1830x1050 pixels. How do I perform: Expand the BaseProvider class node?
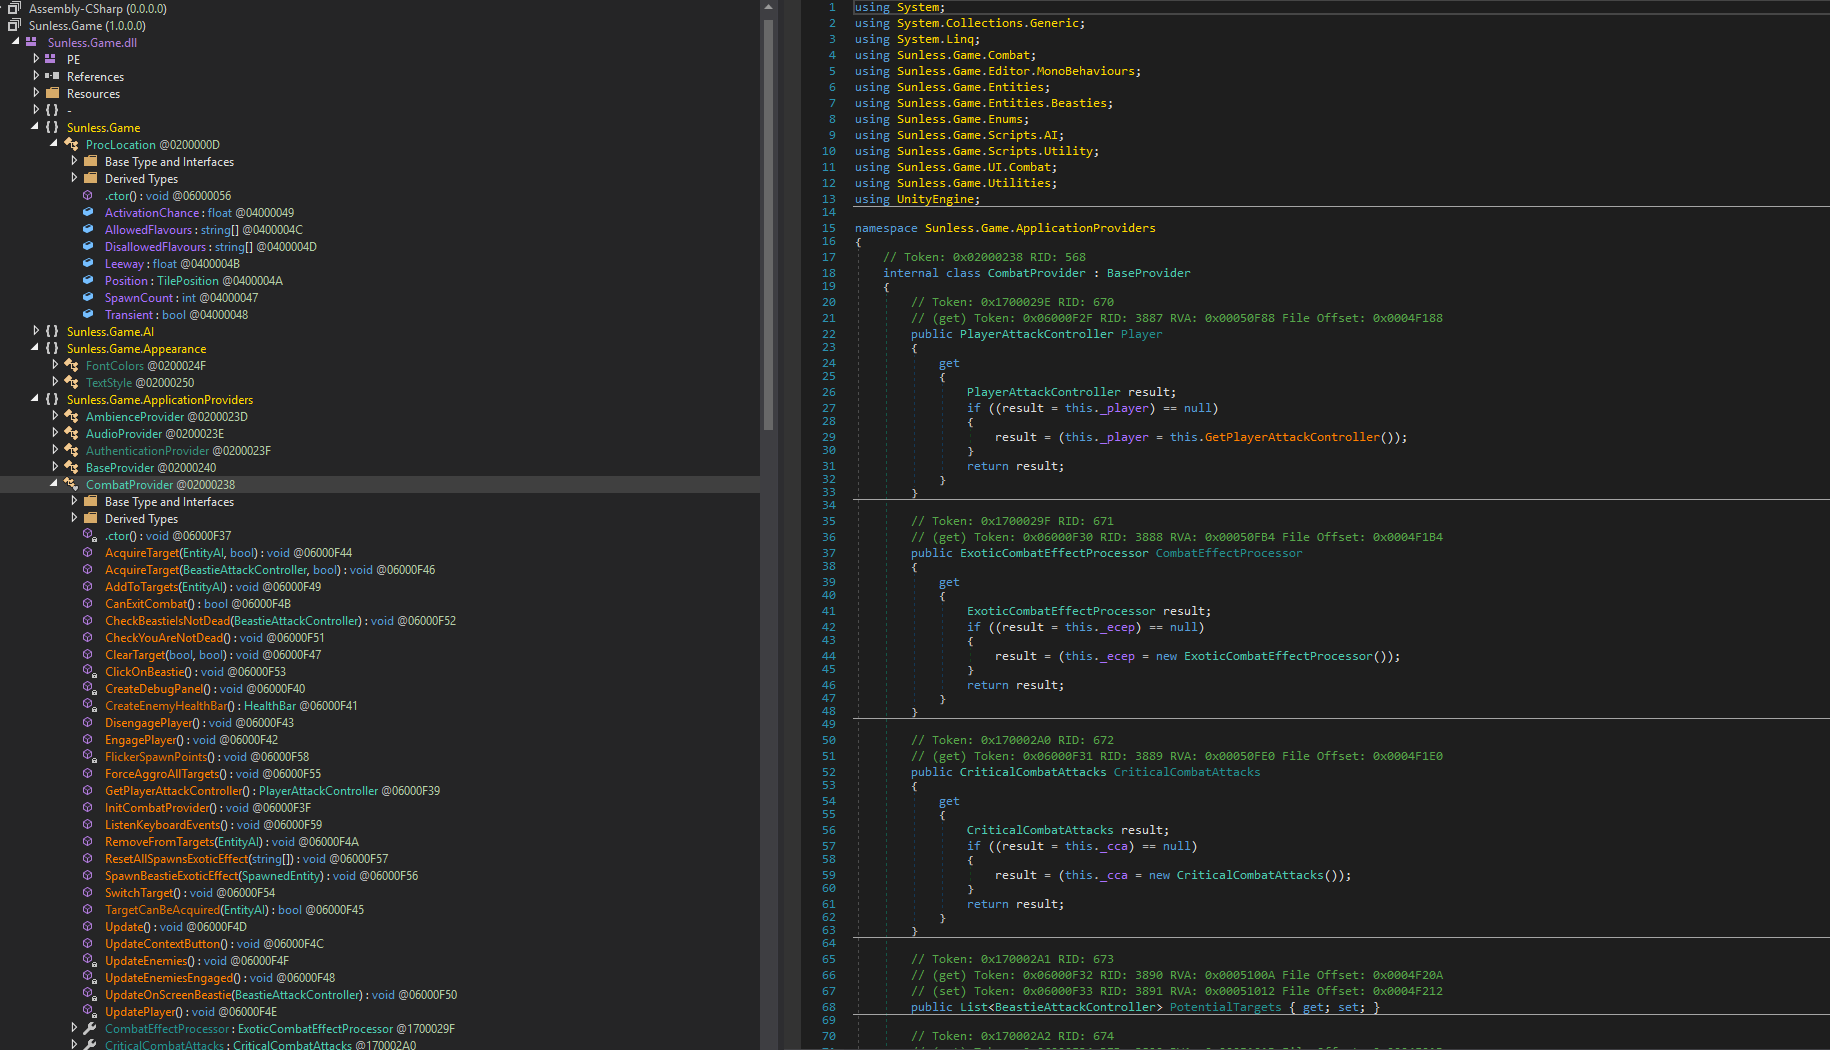[x=55, y=467]
